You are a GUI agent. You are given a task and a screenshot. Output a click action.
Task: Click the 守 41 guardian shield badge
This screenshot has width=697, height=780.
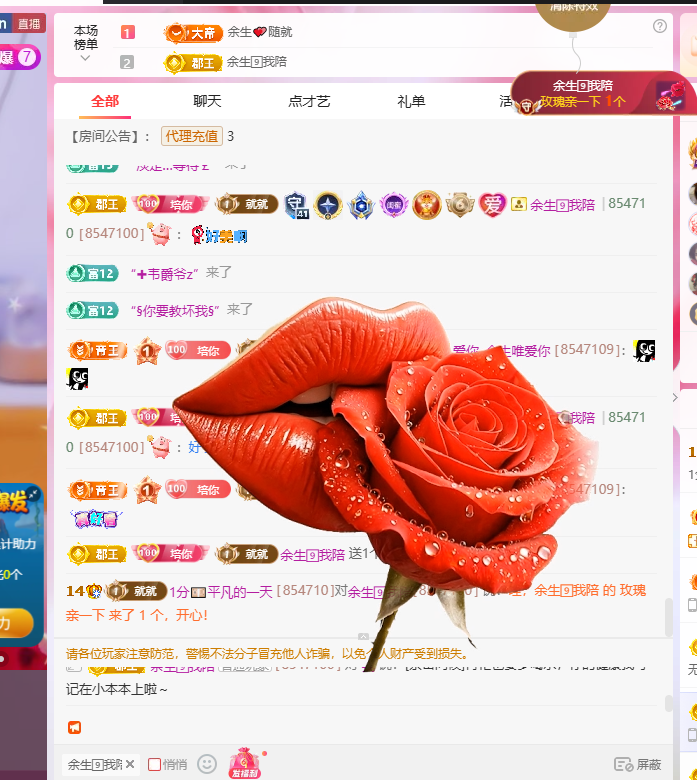[297, 205]
